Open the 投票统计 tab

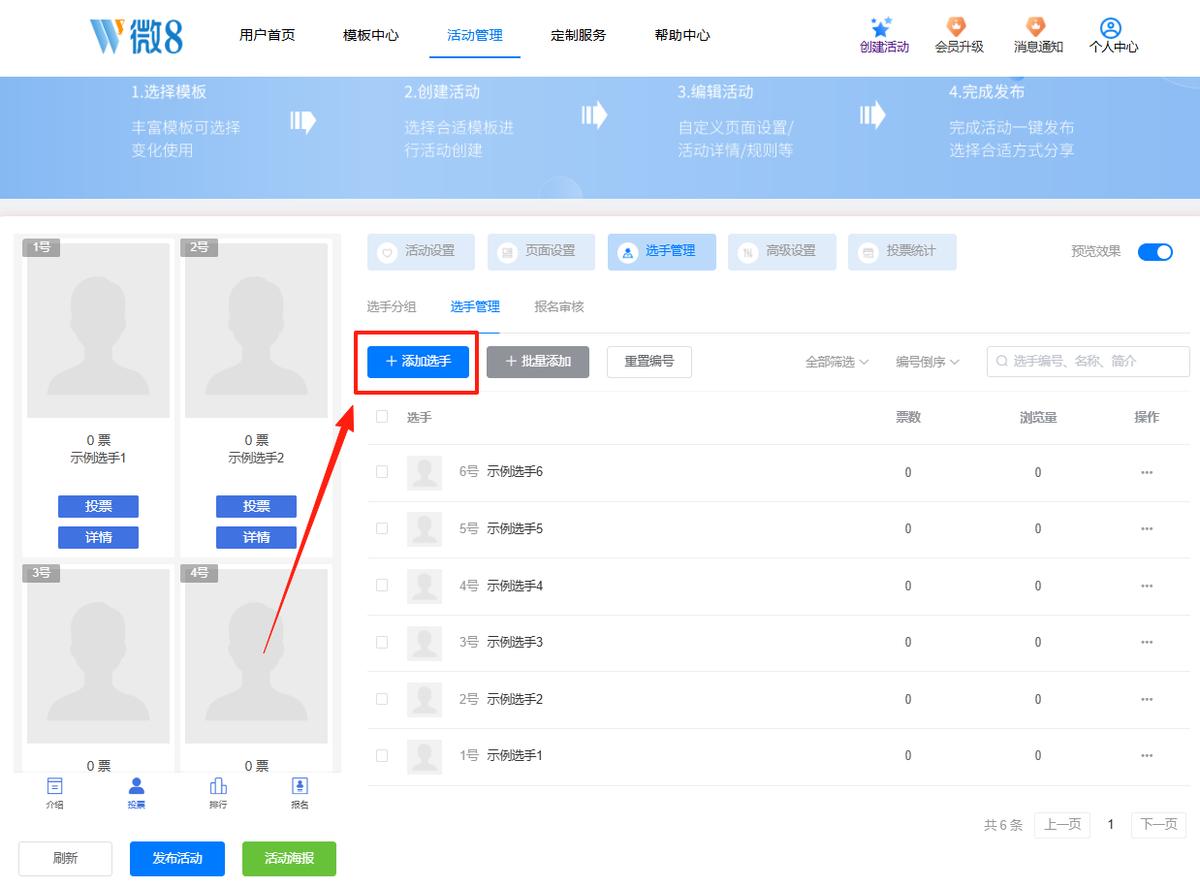902,252
